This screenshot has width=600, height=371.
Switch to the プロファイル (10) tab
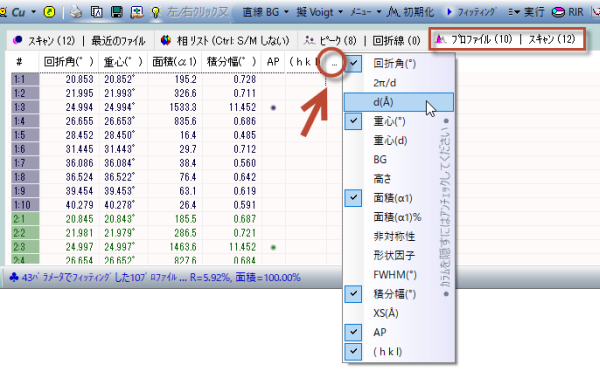[482, 39]
